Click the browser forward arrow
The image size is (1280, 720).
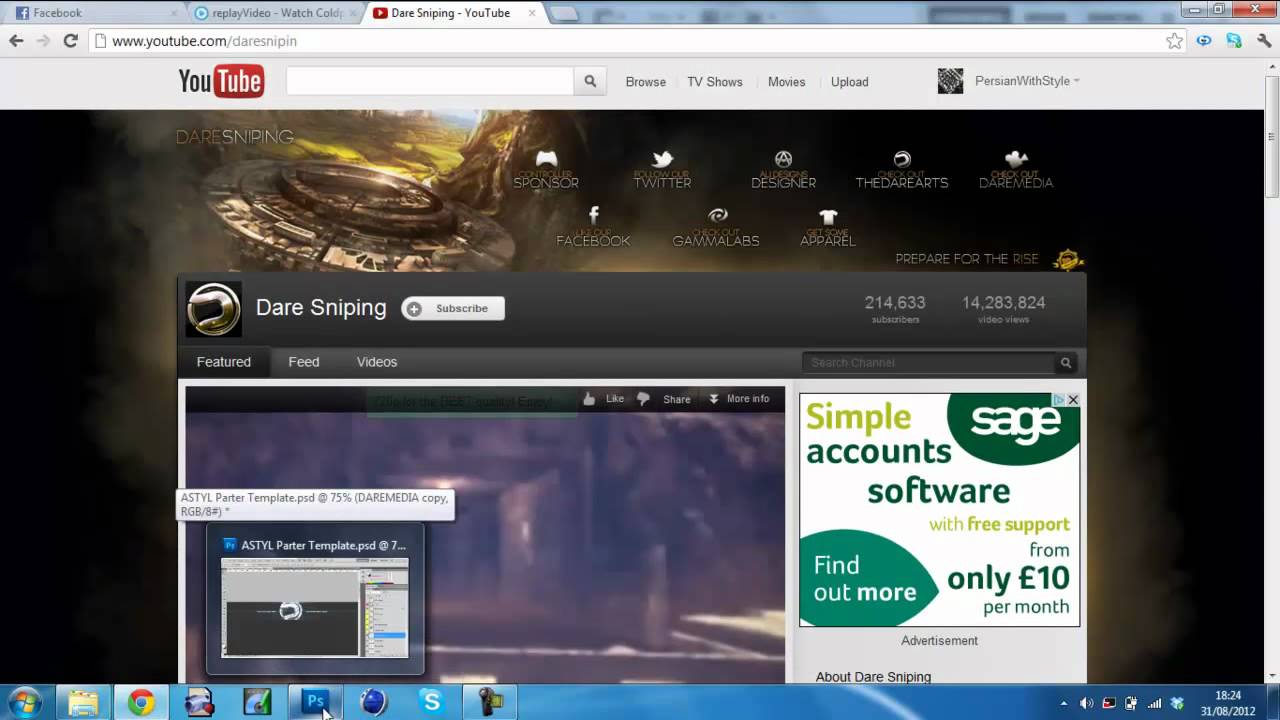(43, 41)
